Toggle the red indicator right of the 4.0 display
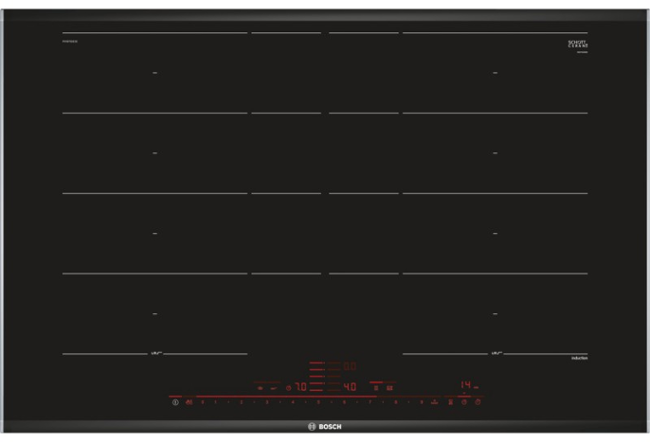This screenshot has width=650, height=442. (x=377, y=385)
